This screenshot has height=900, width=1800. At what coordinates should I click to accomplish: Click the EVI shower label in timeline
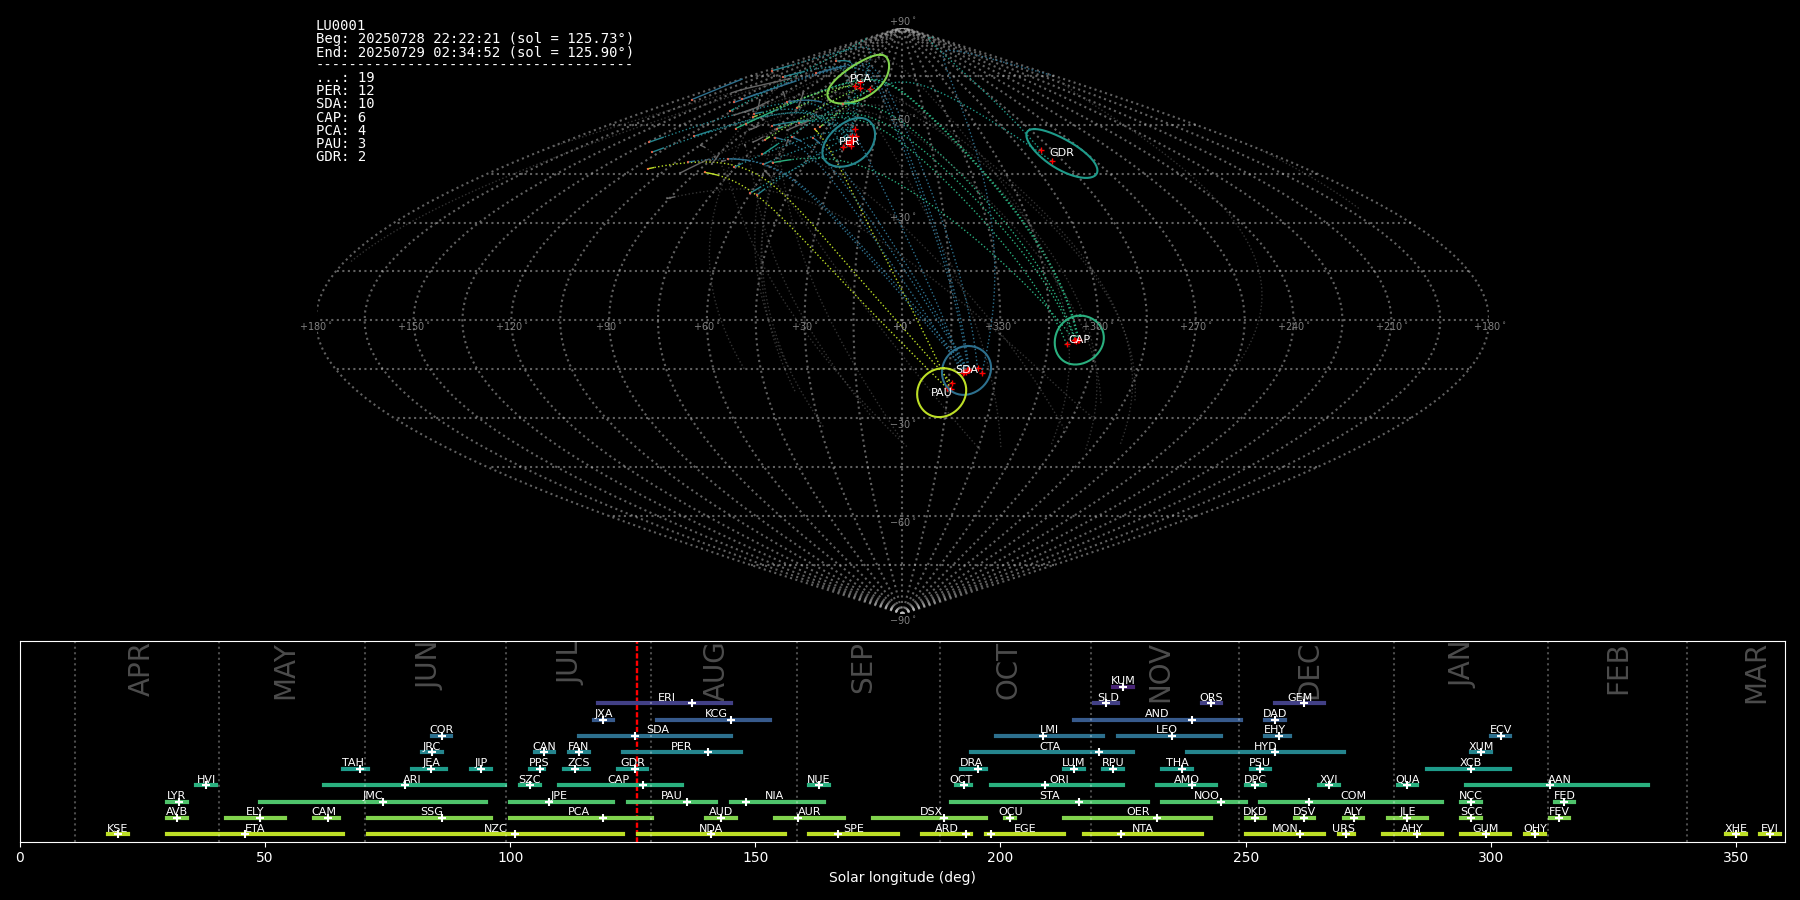coord(1769,829)
